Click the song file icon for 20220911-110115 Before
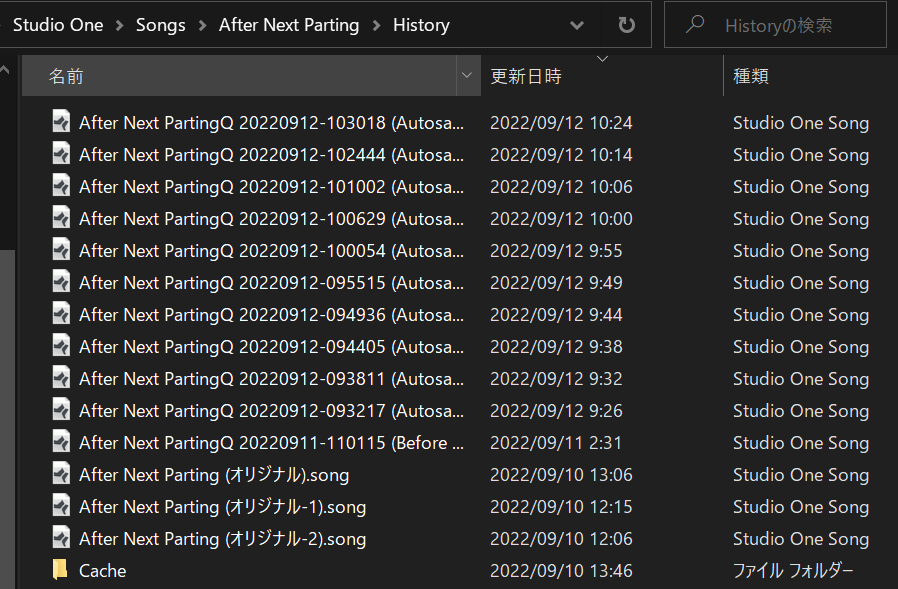 [61, 442]
